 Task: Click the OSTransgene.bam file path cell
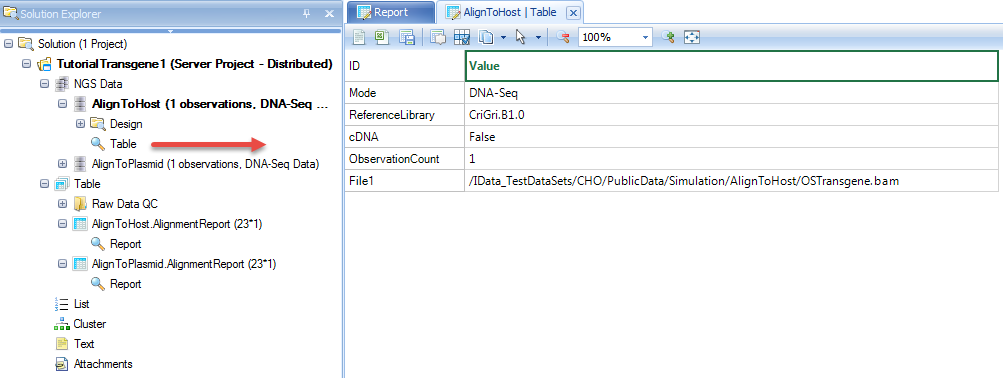pos(732,180)
